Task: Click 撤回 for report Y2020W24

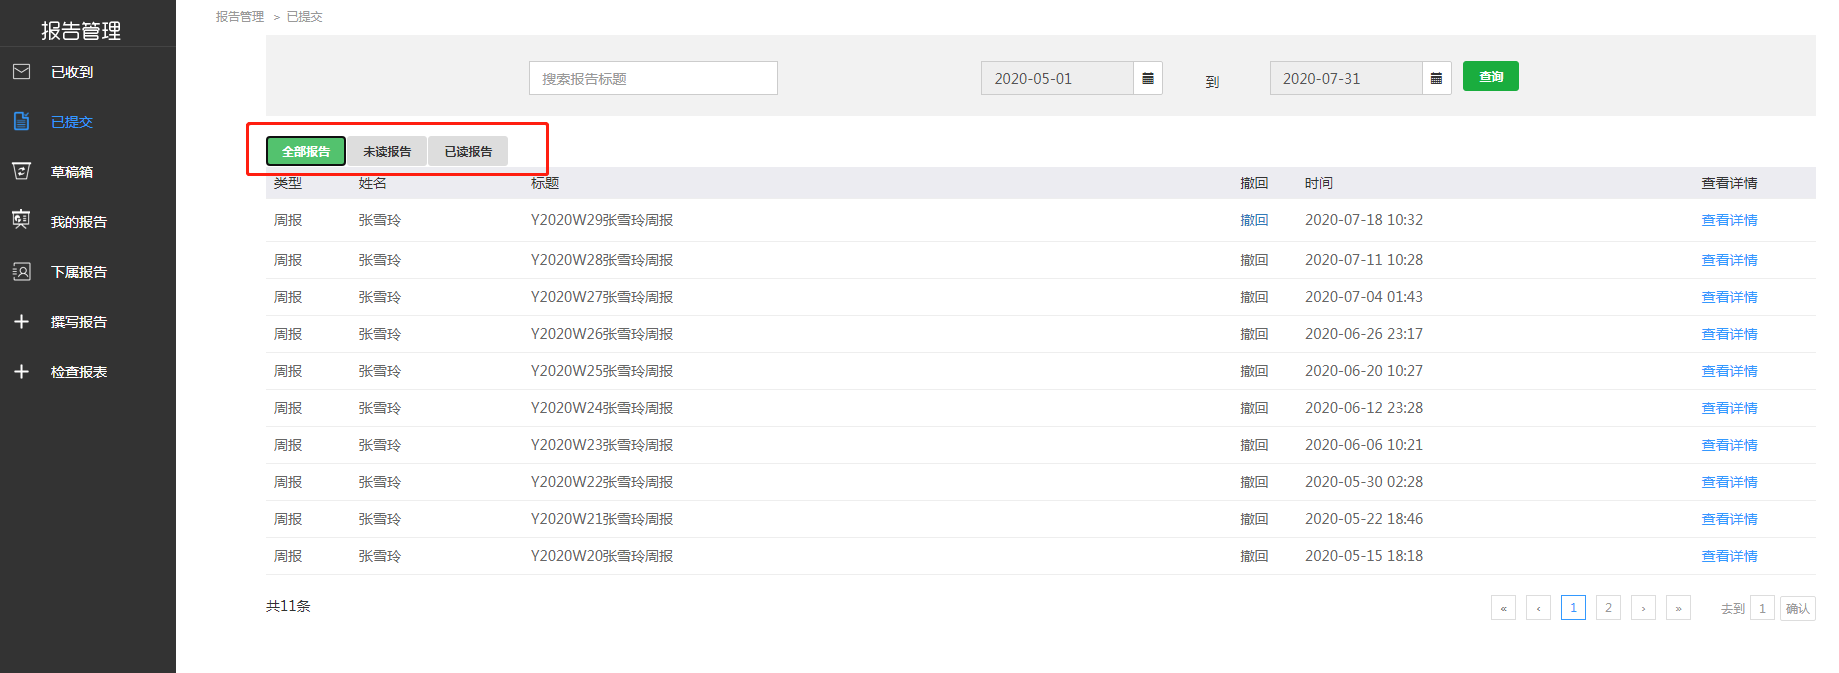Action: (x=1254, y=408)
